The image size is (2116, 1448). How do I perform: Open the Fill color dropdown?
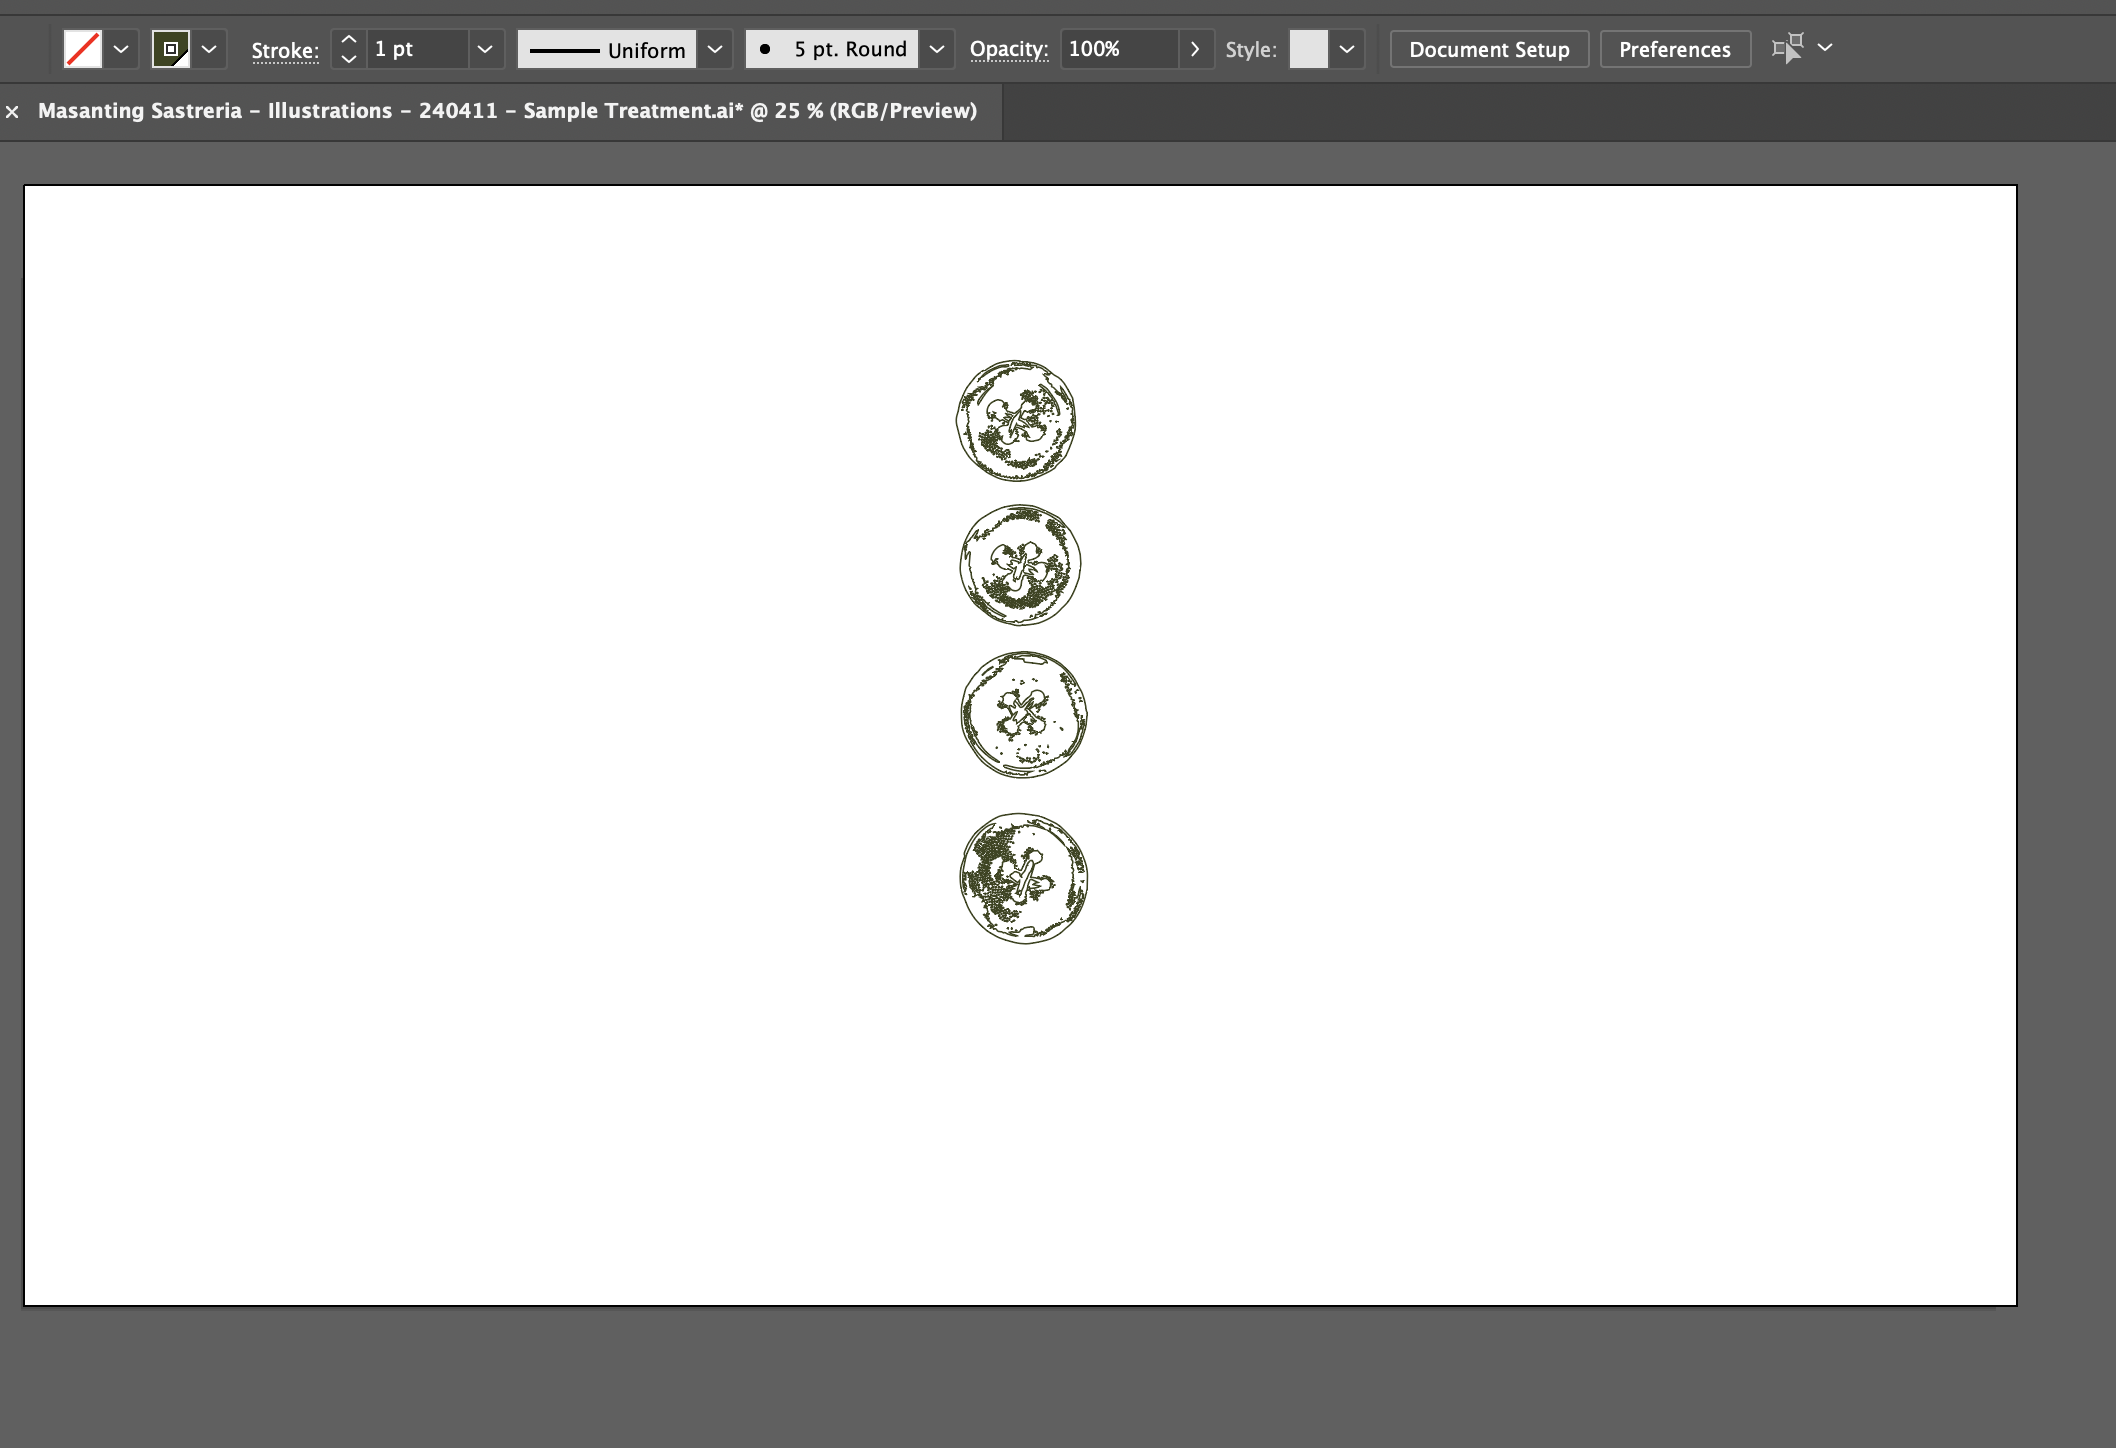[121, 48]
